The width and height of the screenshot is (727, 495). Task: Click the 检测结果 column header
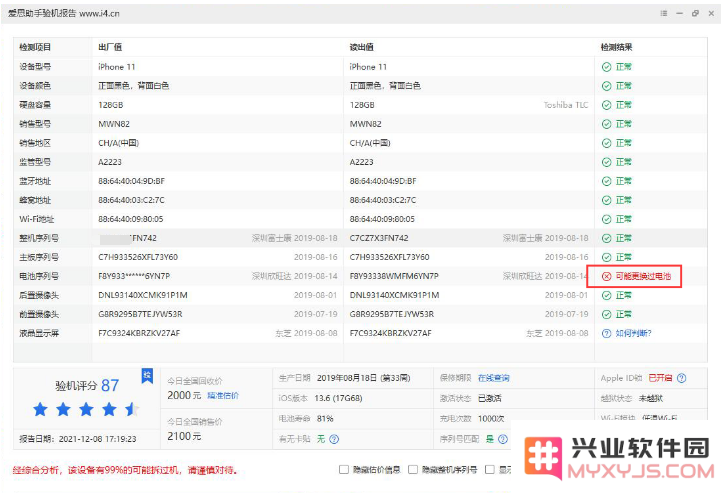(616, 47)
